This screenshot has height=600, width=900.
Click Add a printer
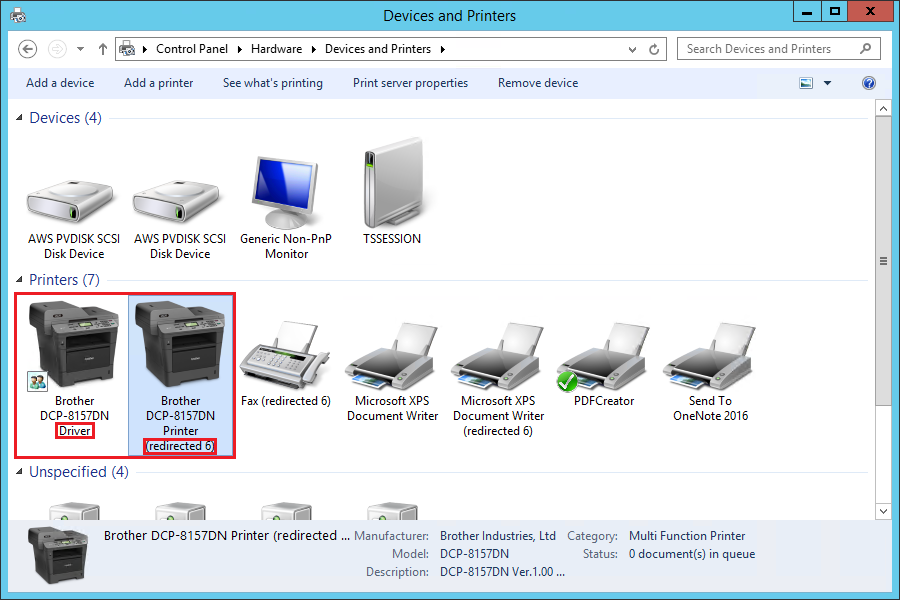pyautogui.click(x=158, y=83)
